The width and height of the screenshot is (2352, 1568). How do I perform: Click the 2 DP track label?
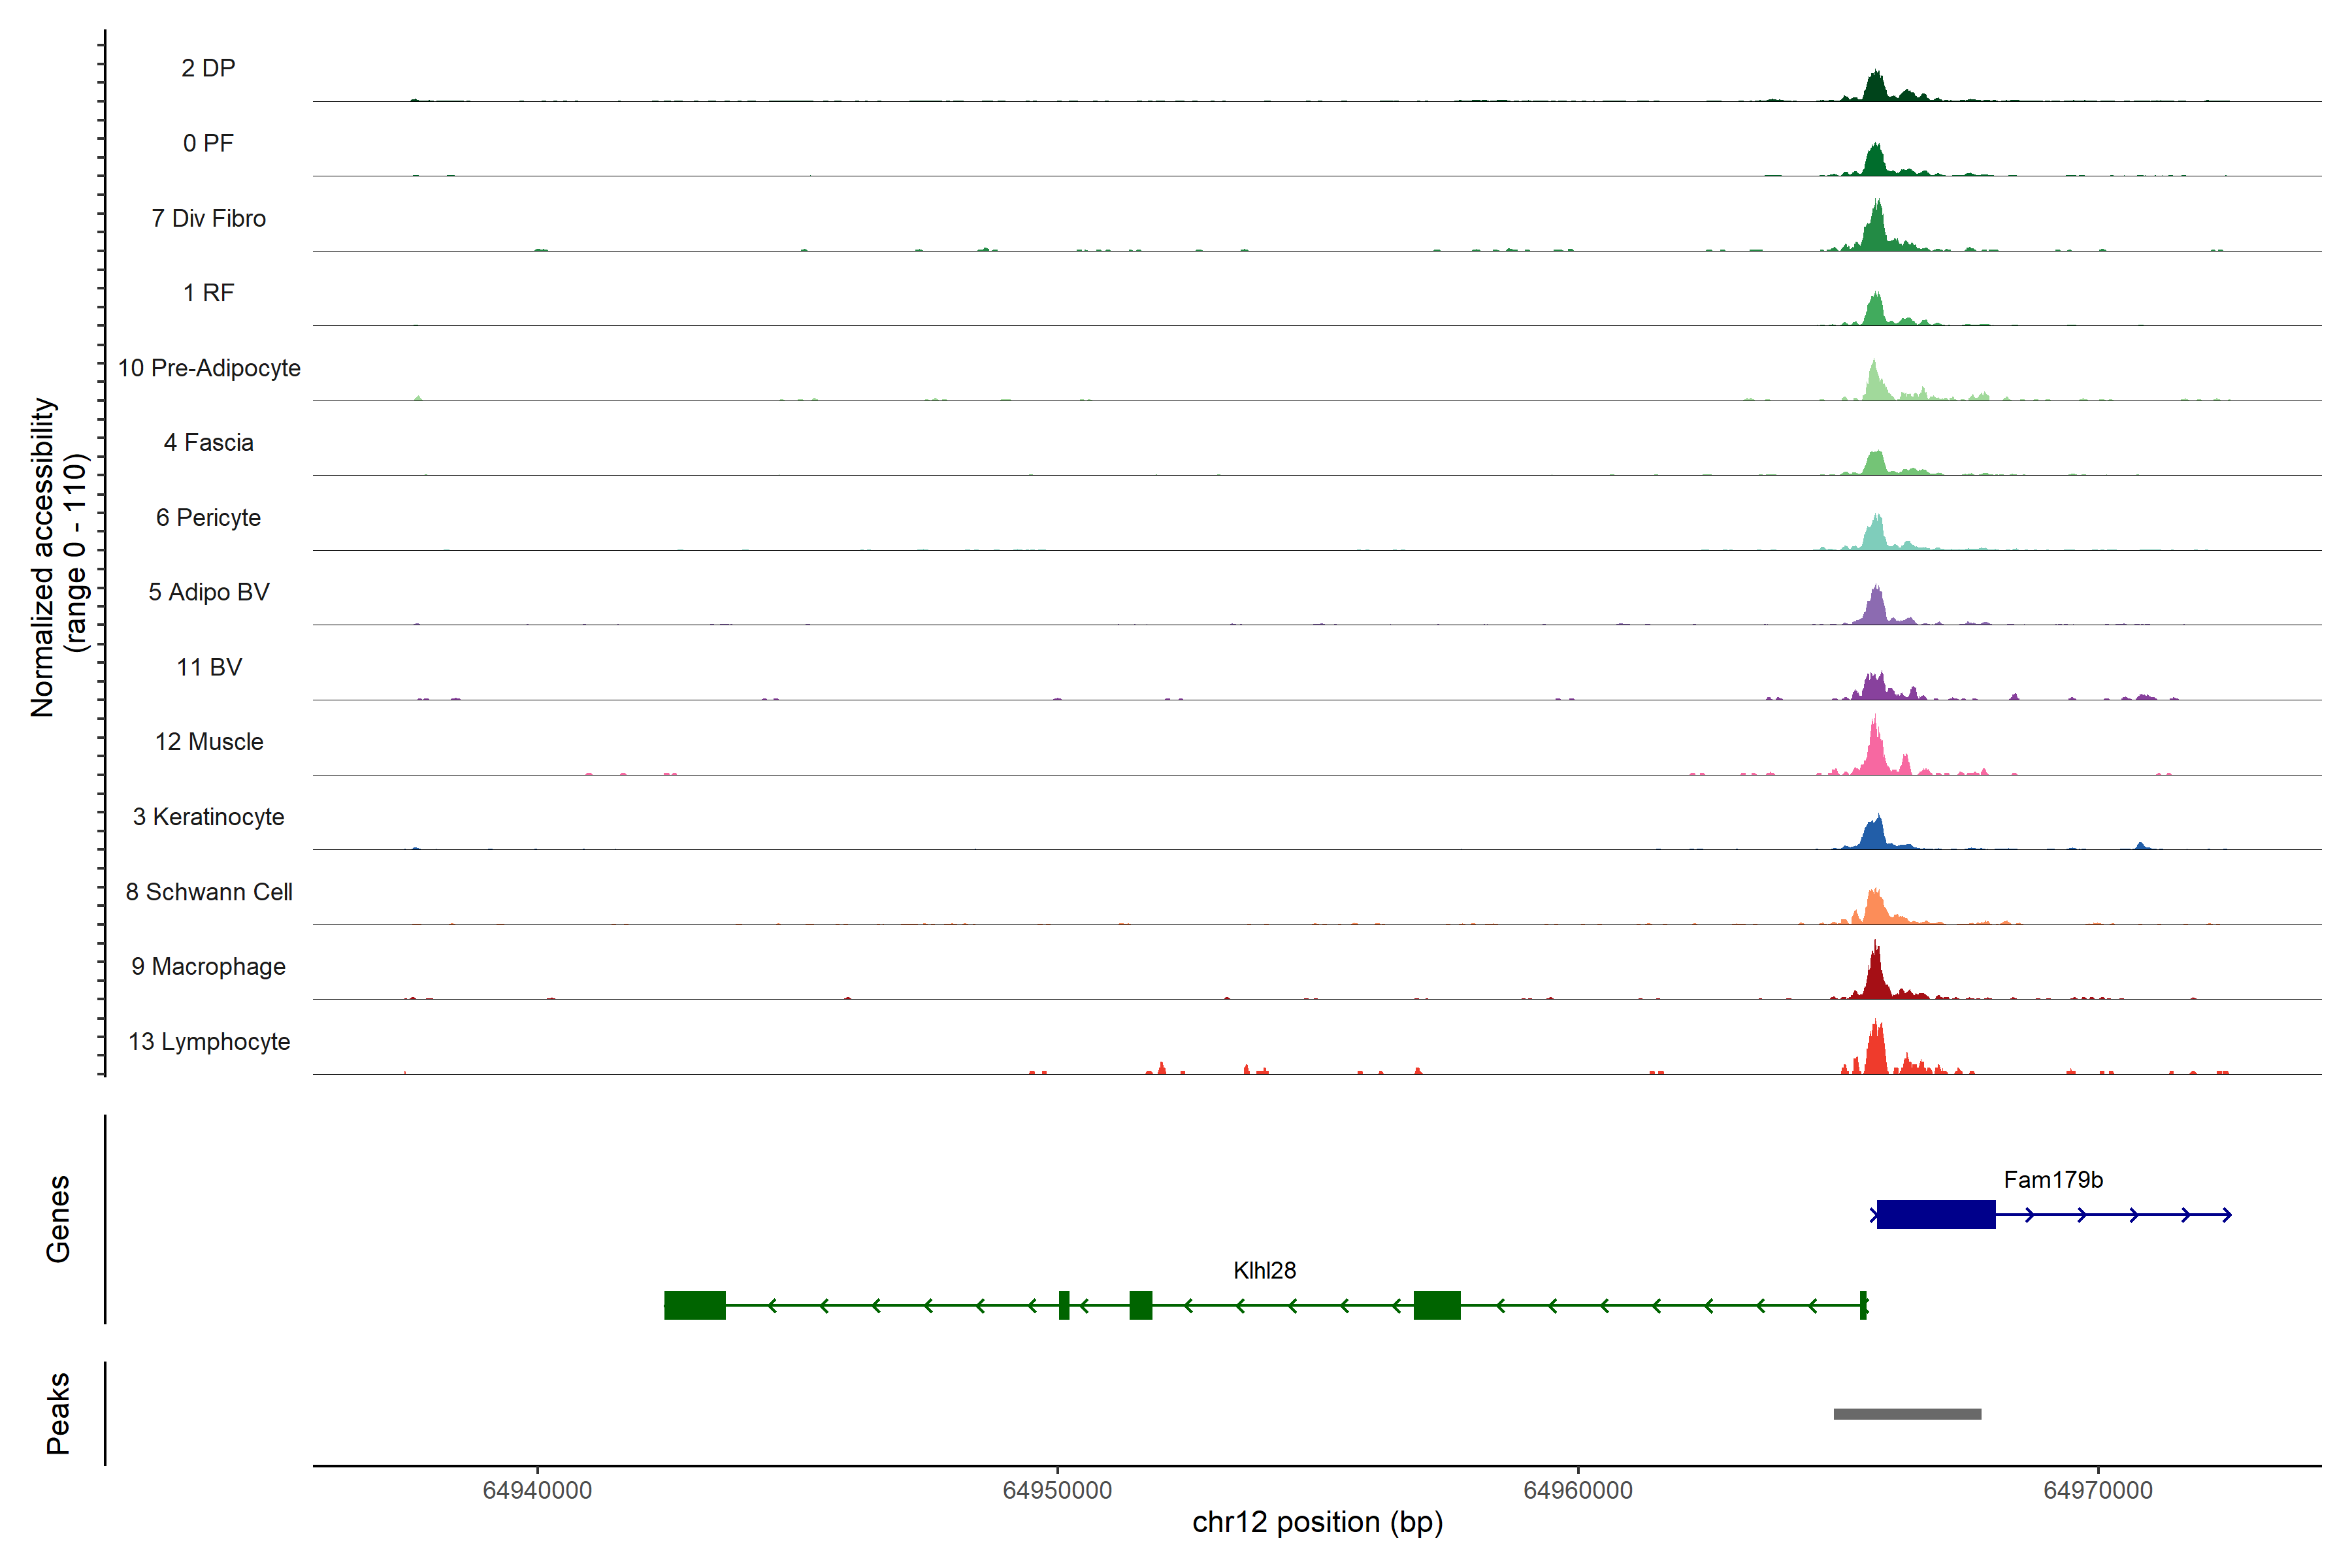[x=208, y=68]
